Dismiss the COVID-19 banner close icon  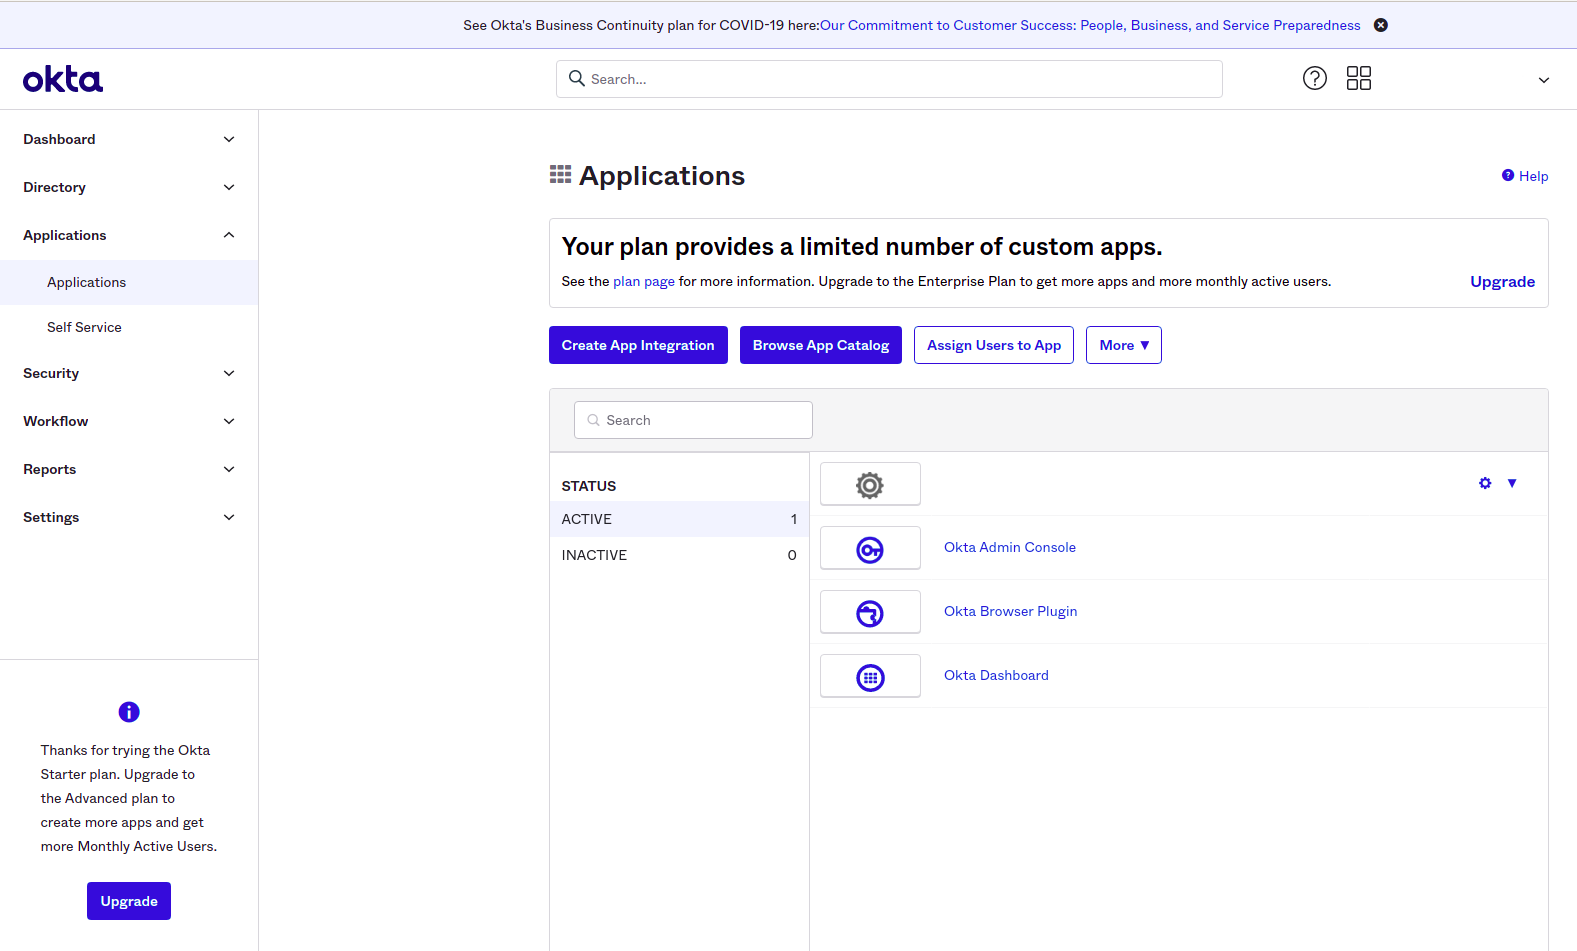1381,25
